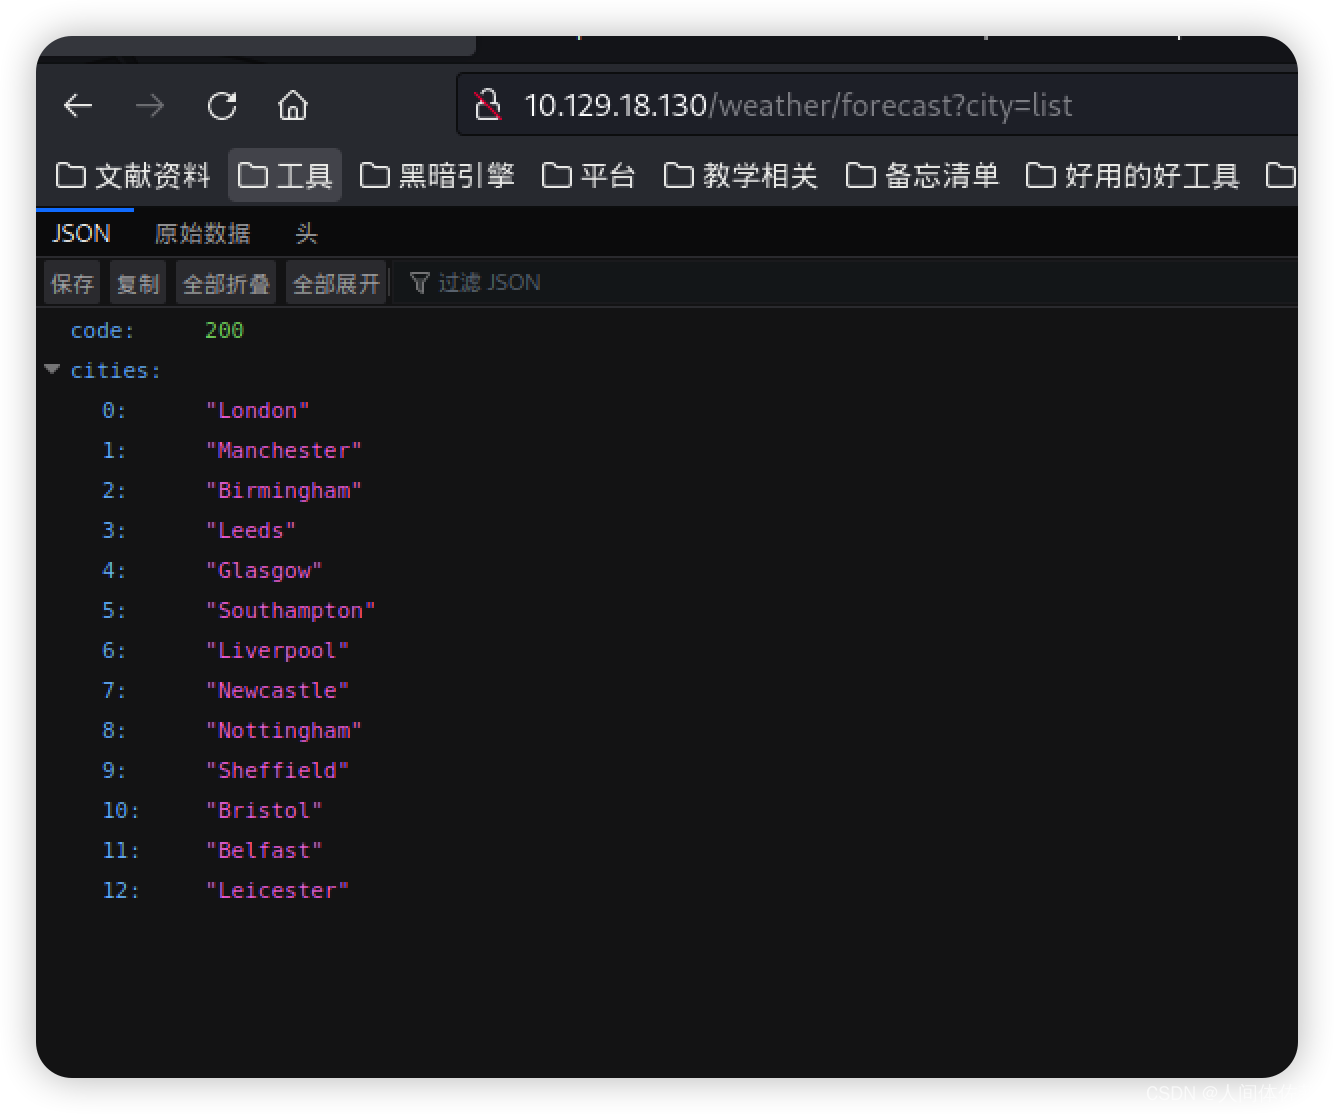This screenshot has height=1114, width=1334.
Task: Select the "Belfast" value
Action: pos(264,851)
